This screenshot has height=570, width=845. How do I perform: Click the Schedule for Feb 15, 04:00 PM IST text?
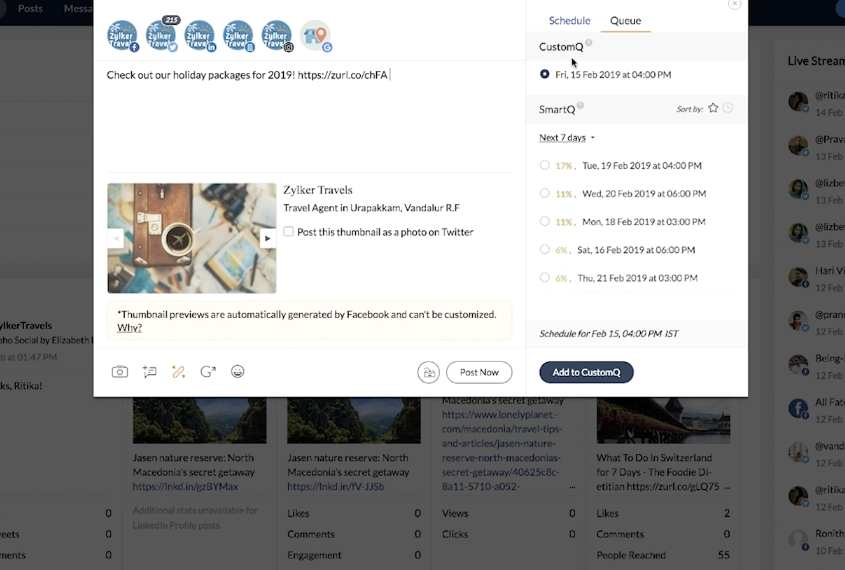point(609,333)
